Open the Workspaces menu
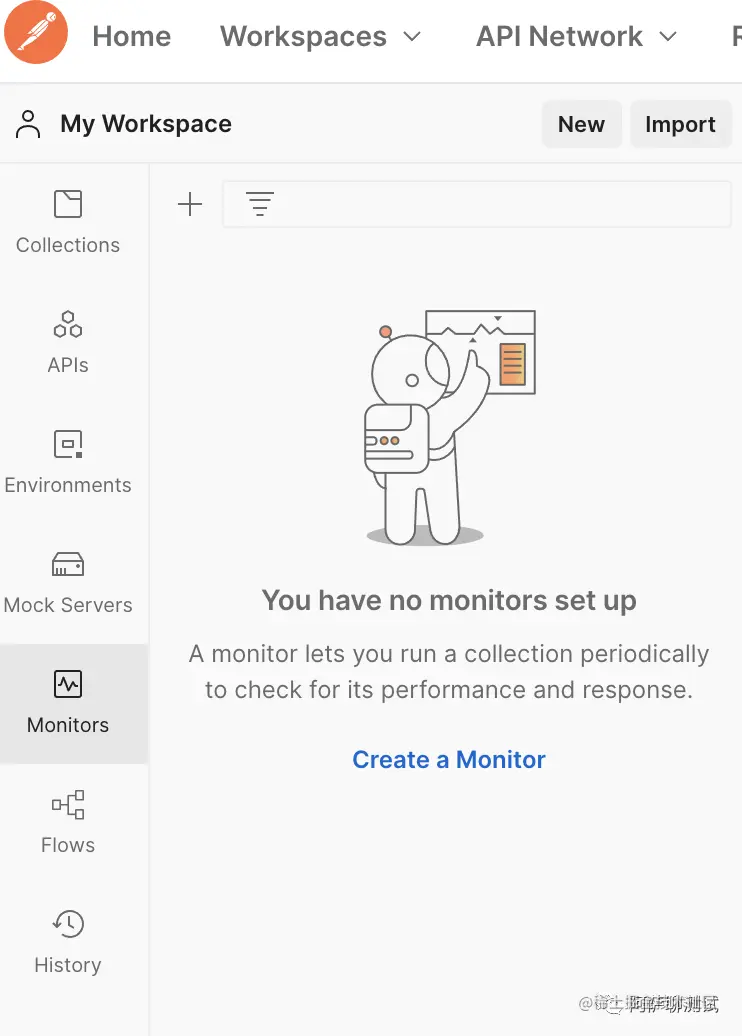 [x=303, y=36]
